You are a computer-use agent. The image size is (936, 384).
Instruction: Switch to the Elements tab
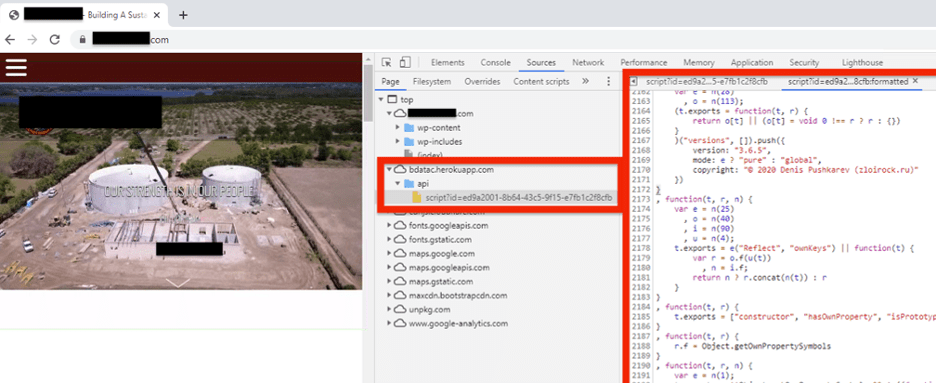(x=448, y=63)
